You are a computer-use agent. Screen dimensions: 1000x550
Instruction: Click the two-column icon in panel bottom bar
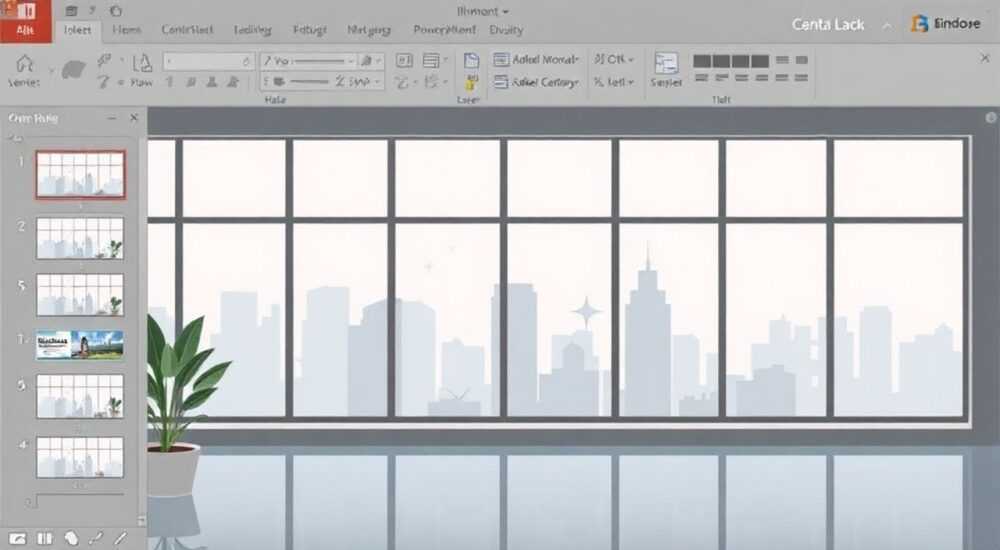pos(44,539)
